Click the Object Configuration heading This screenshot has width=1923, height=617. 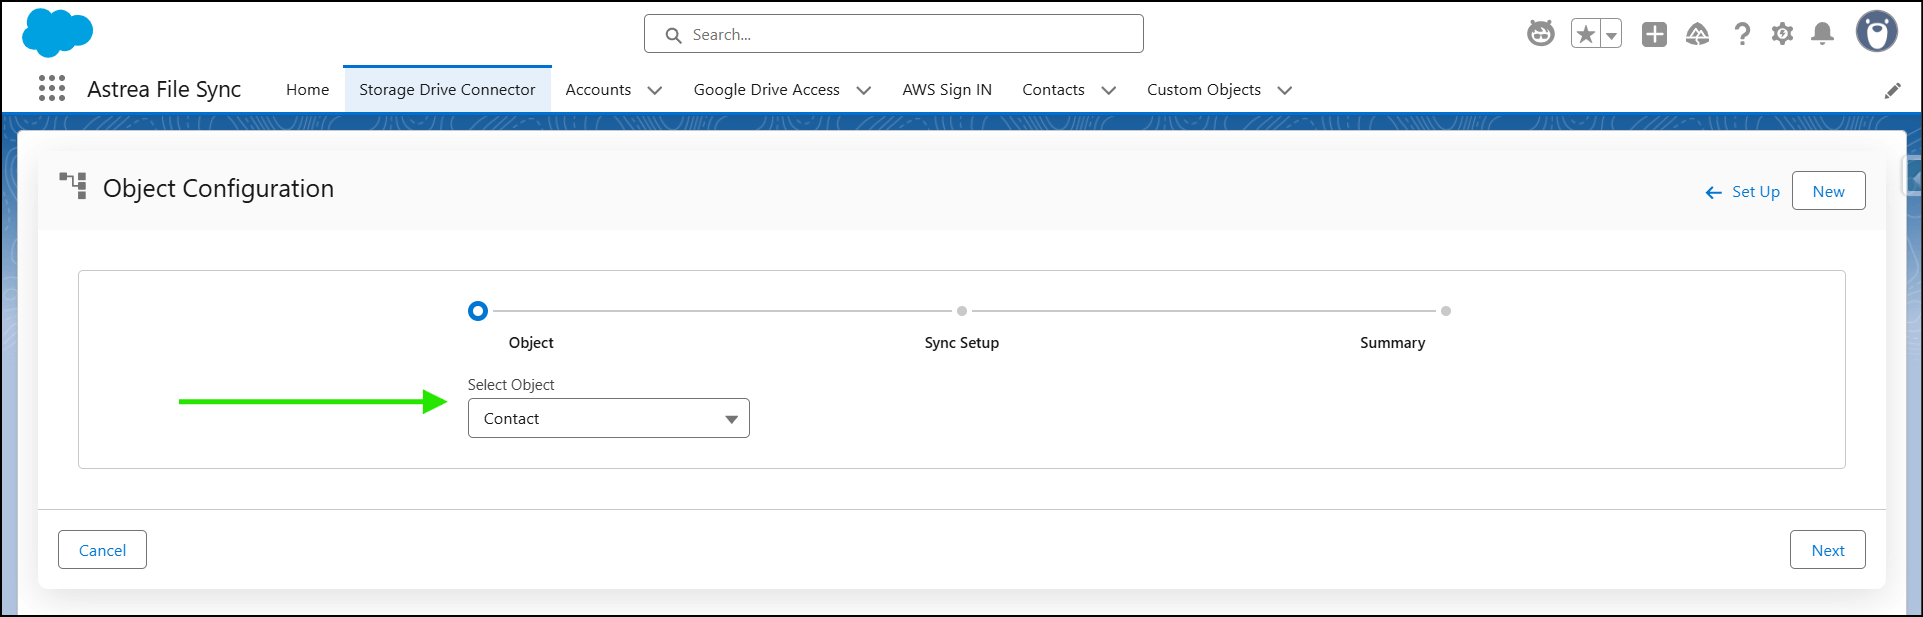click(x=218, y=188)
